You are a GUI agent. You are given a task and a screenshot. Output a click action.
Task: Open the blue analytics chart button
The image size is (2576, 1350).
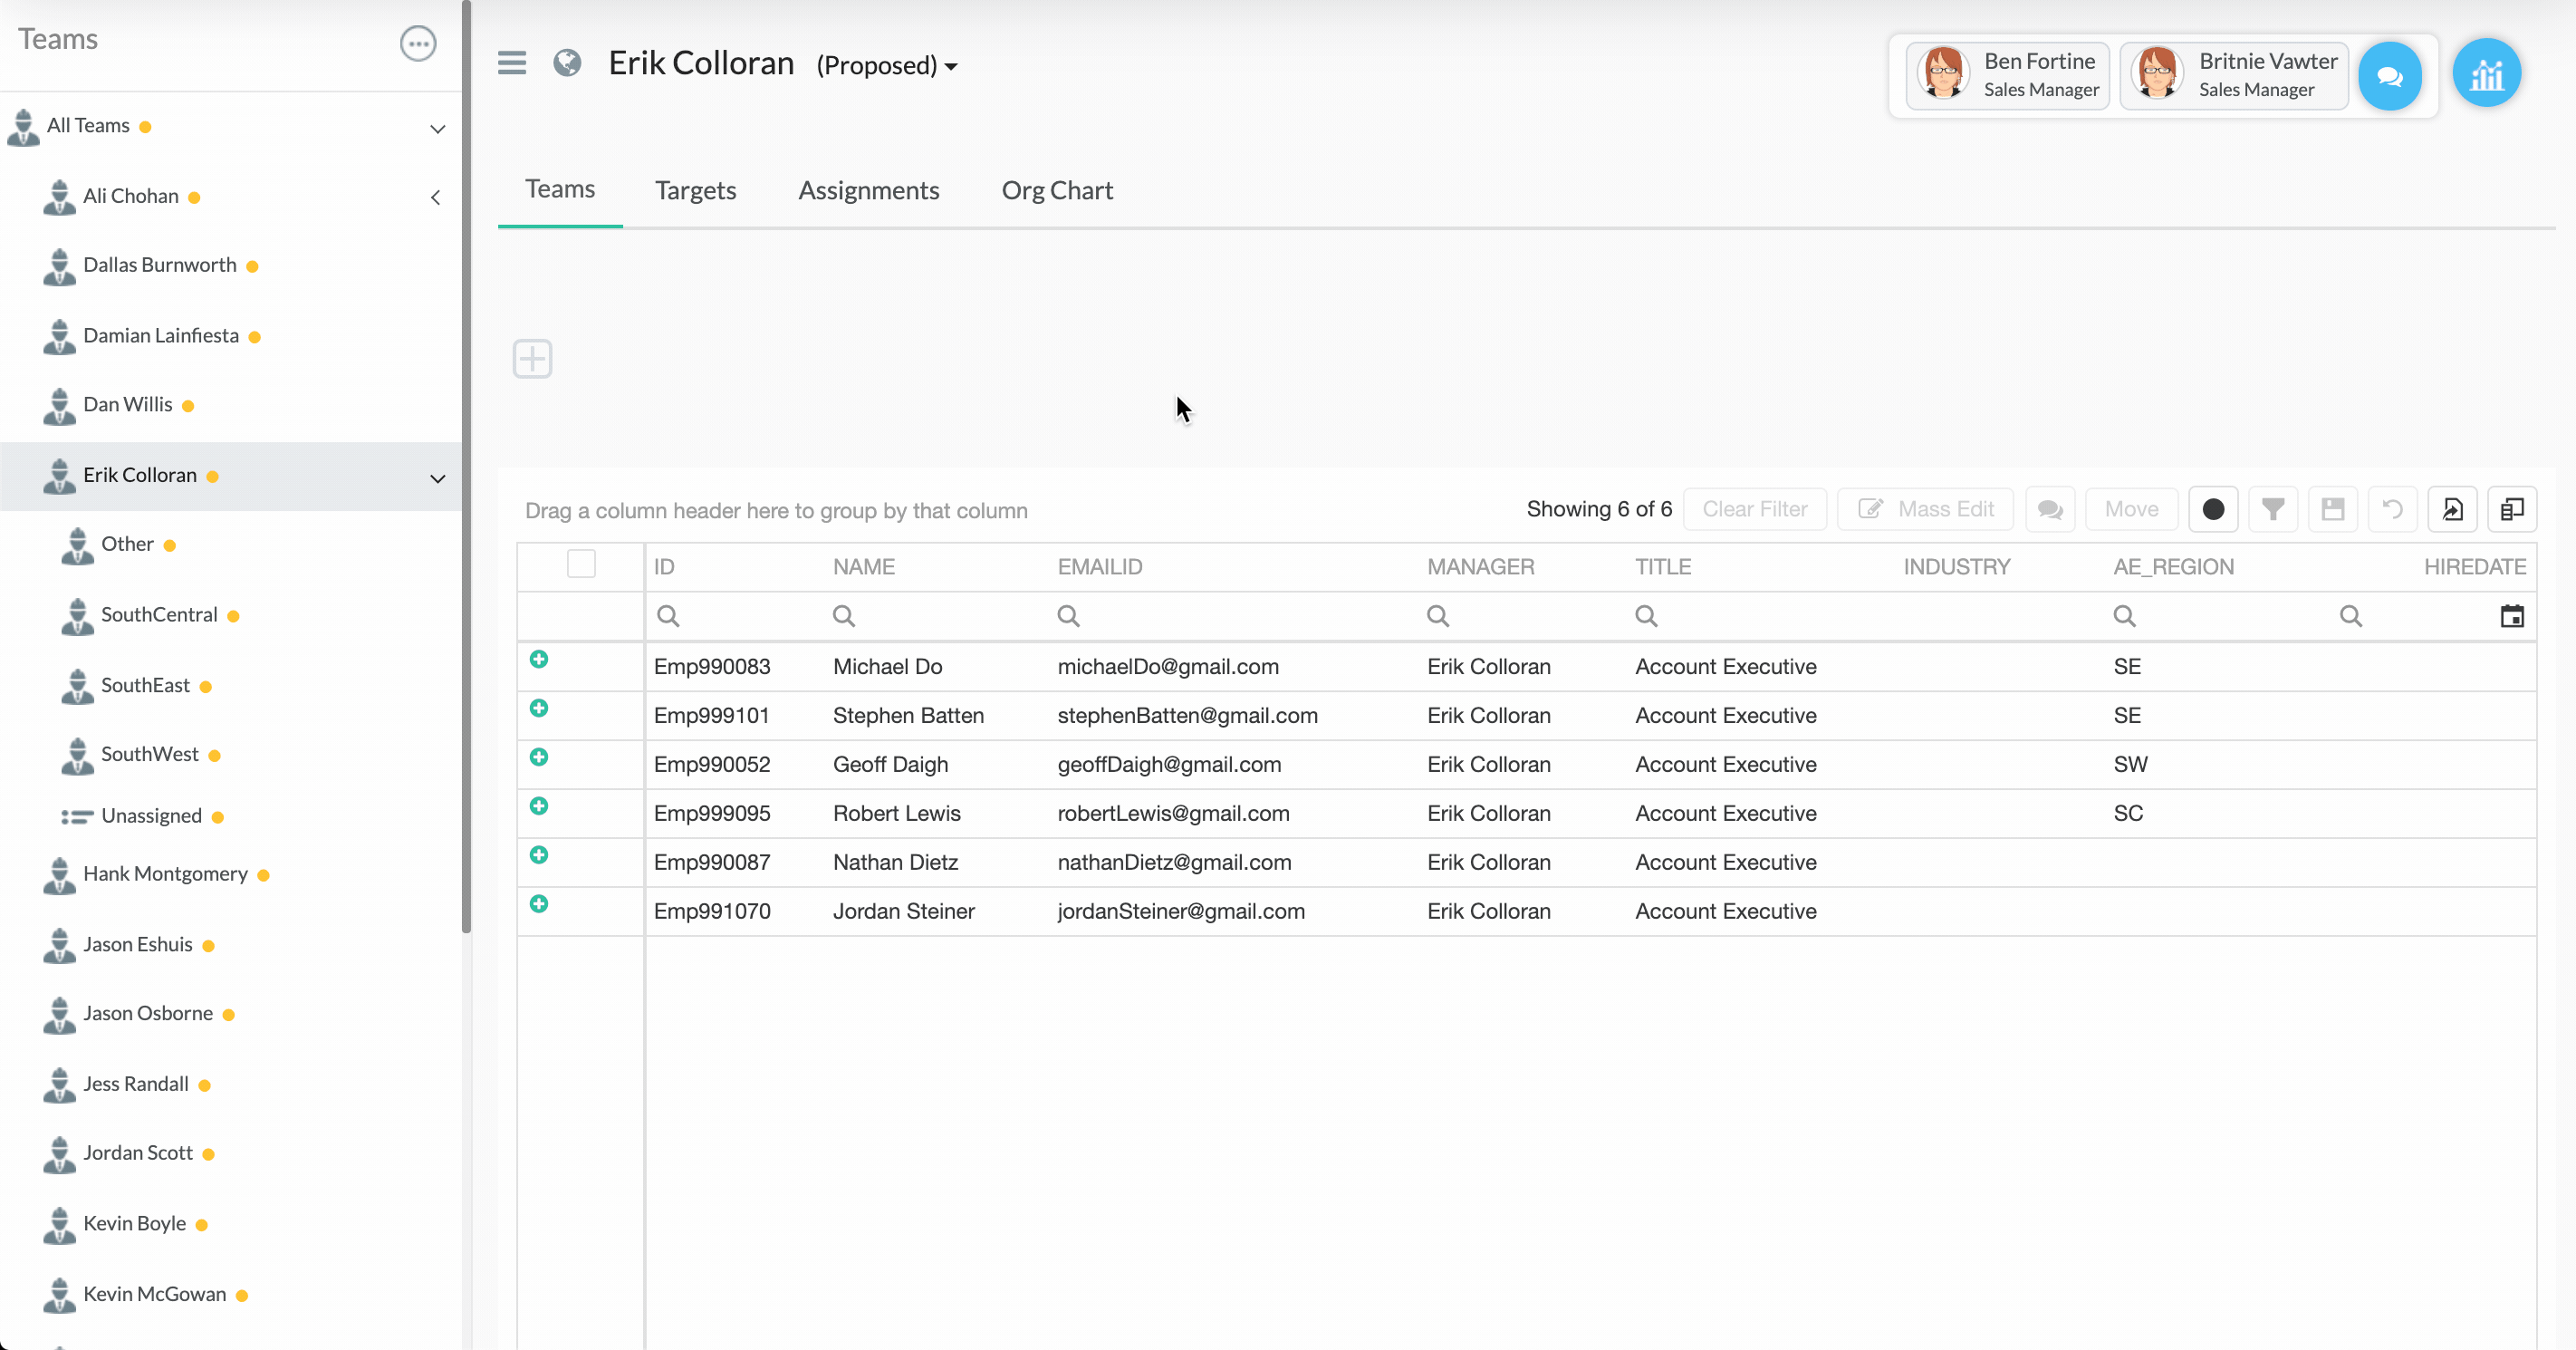(x=2486, y=74)
